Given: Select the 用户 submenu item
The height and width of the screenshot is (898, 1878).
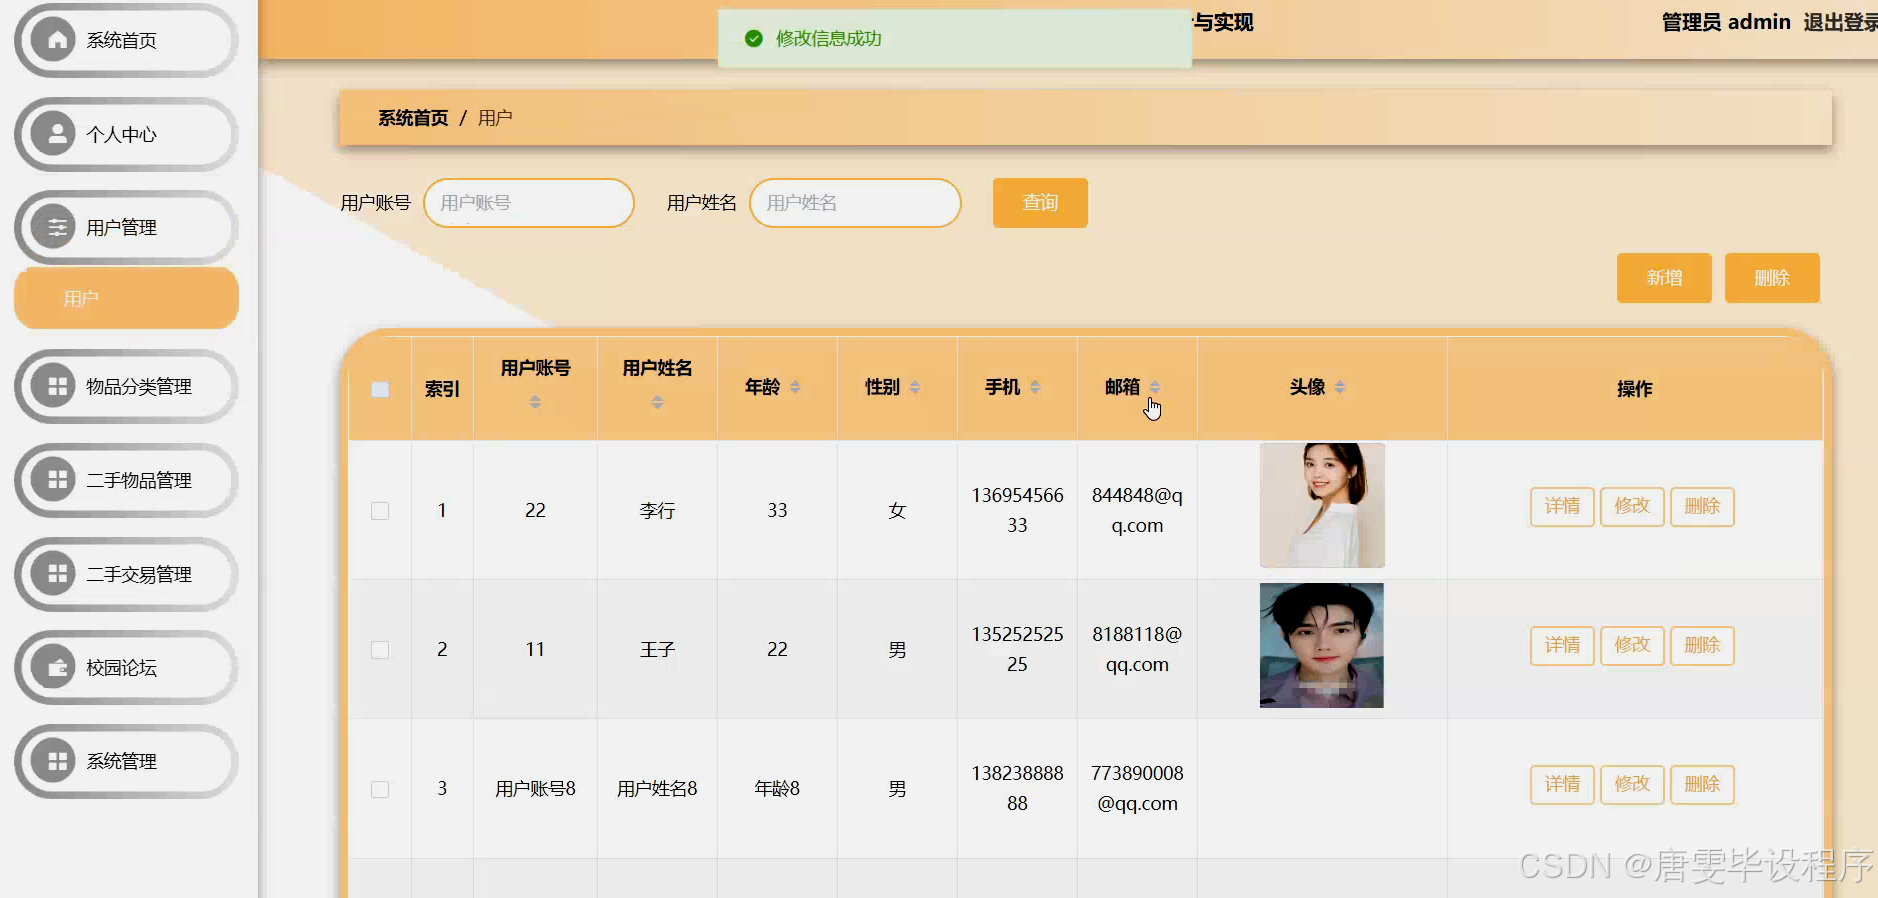Looking at the screenshot, I should [x=126, y=298].
